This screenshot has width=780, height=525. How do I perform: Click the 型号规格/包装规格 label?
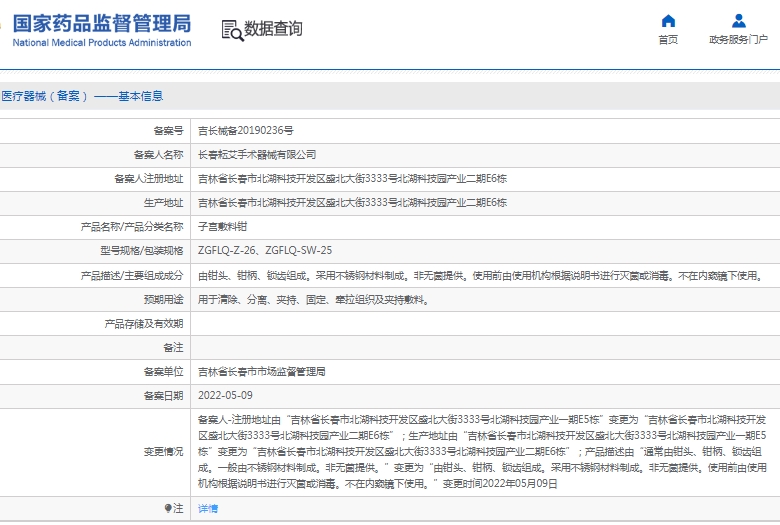click(142, 250)
